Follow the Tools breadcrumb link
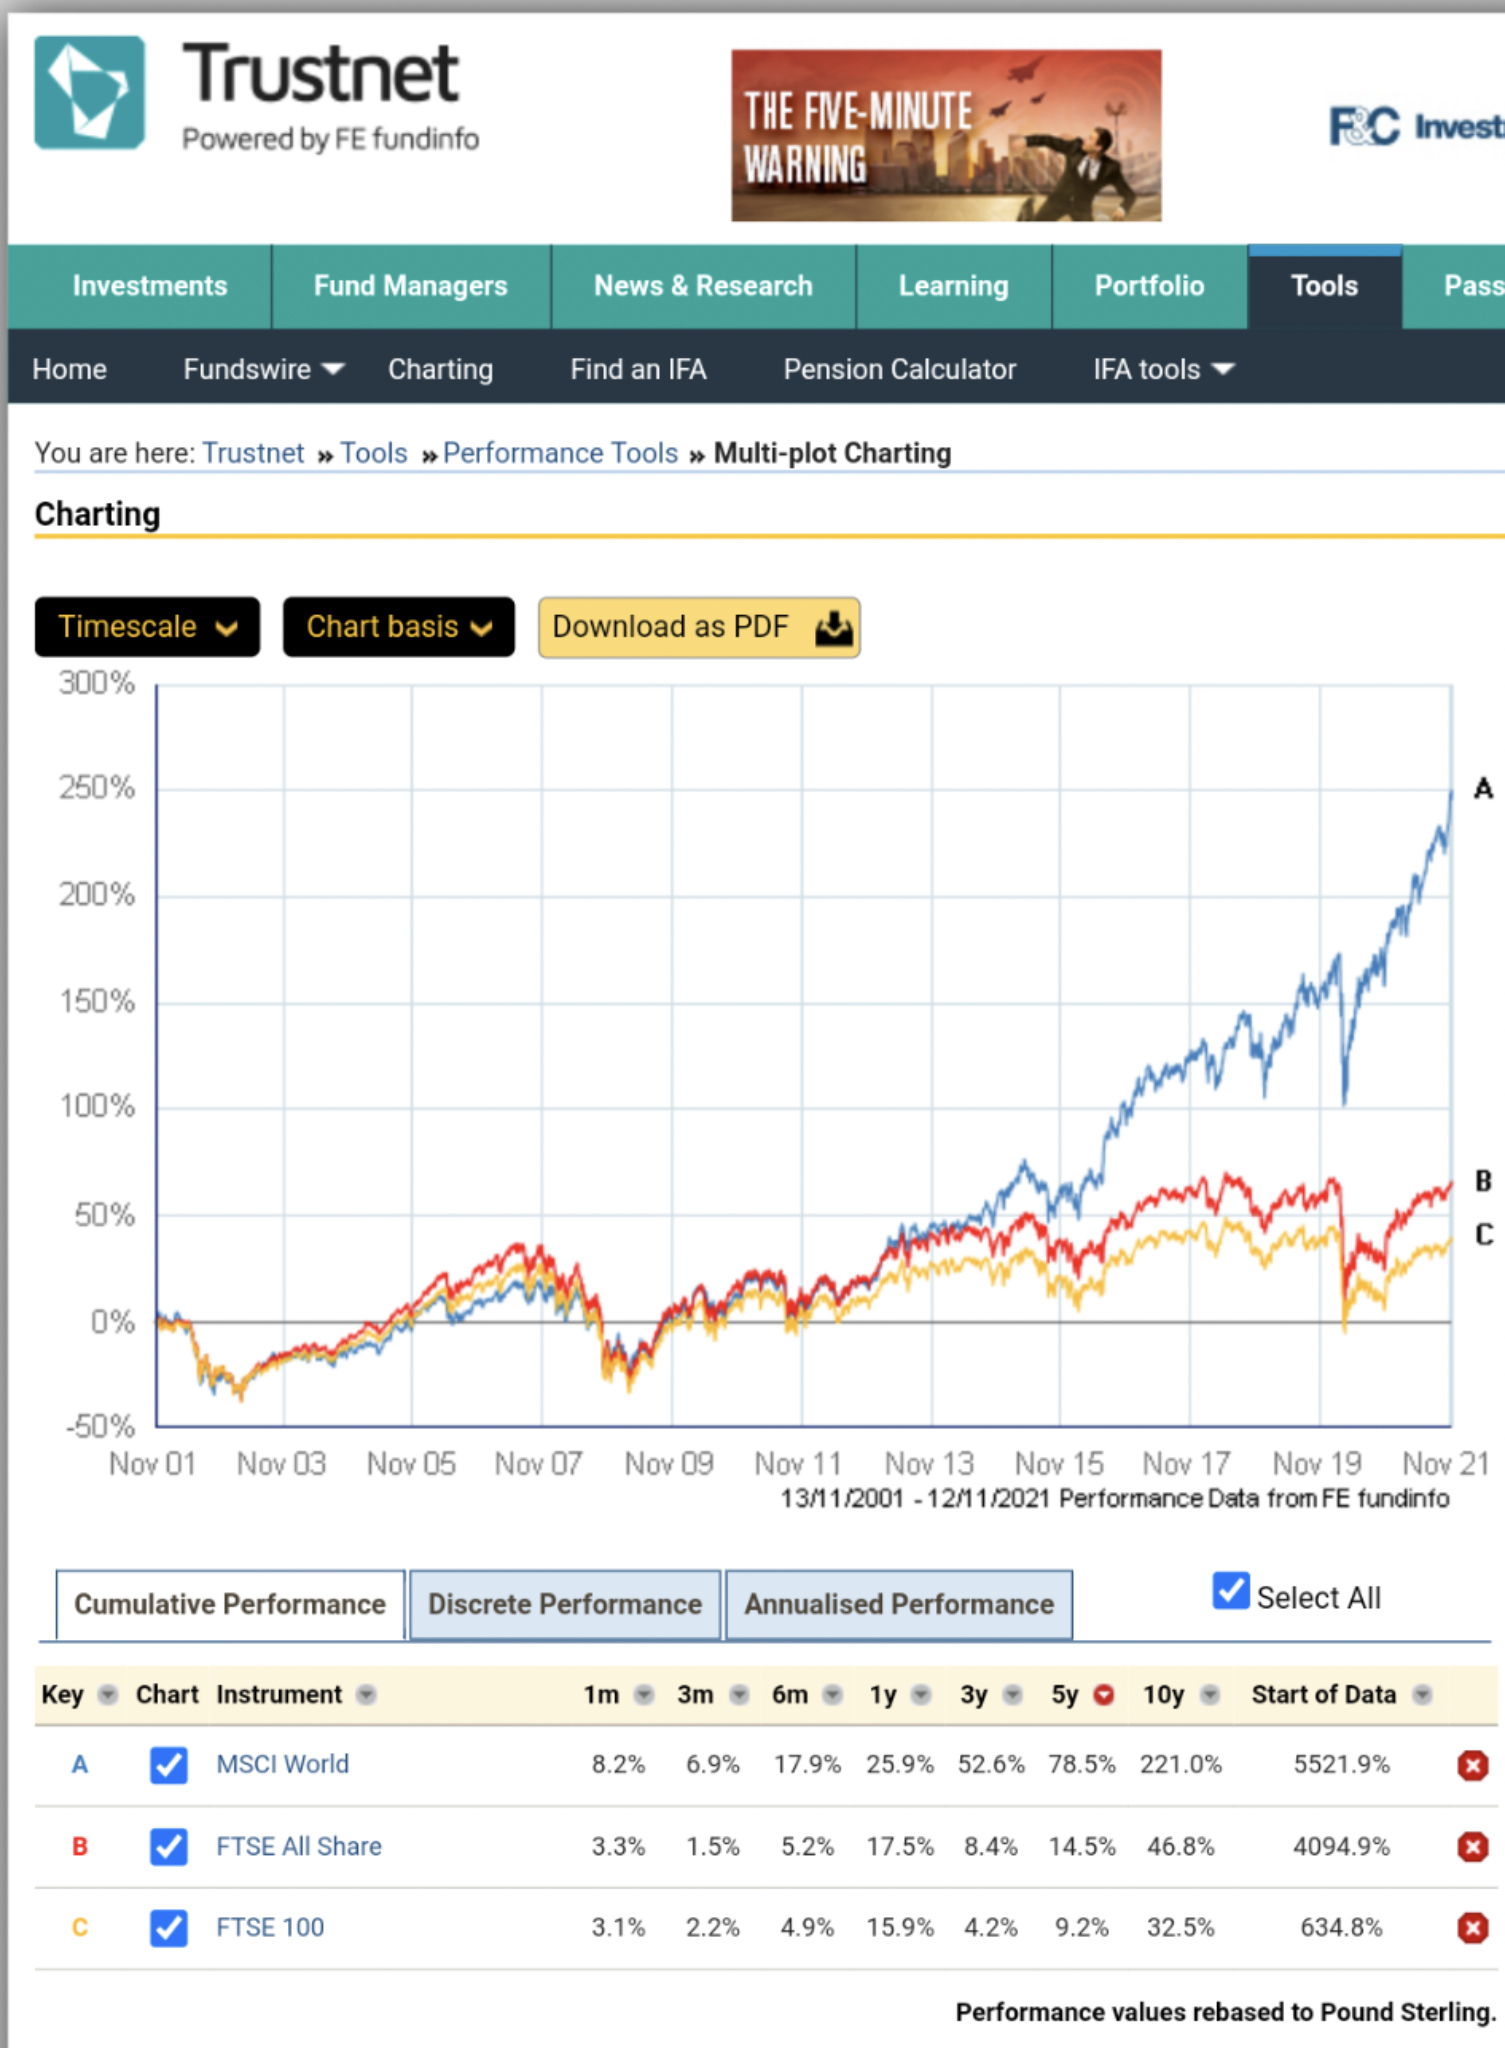Image resolution: width=1505 pixels, height=2048 pixels. 374,453
